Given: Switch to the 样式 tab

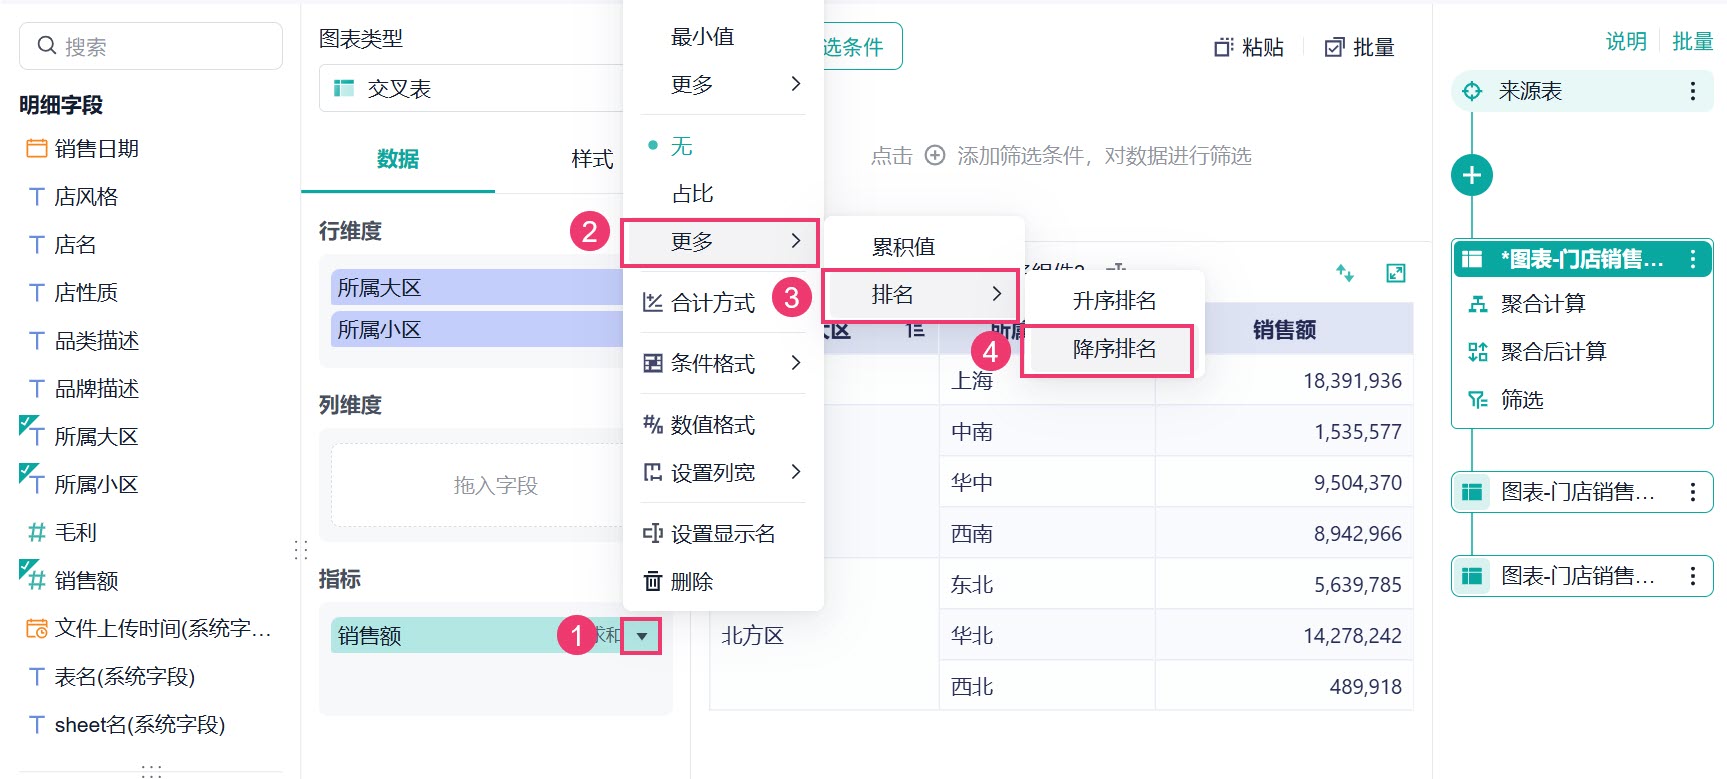Looking at the screenshot, I should [x=592, y=159].
